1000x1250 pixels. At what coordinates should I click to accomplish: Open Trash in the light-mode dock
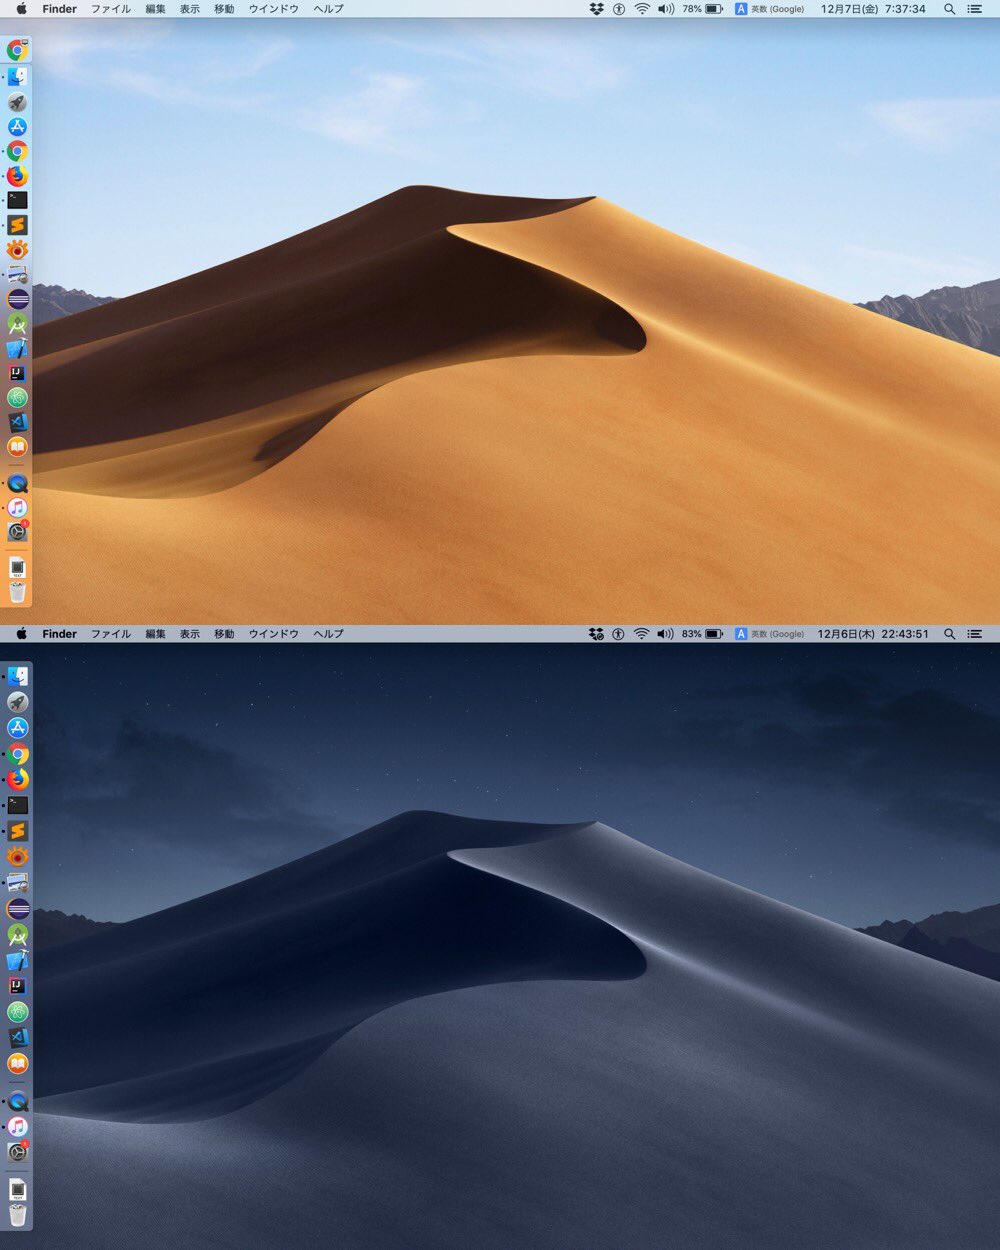pos(17,592)
